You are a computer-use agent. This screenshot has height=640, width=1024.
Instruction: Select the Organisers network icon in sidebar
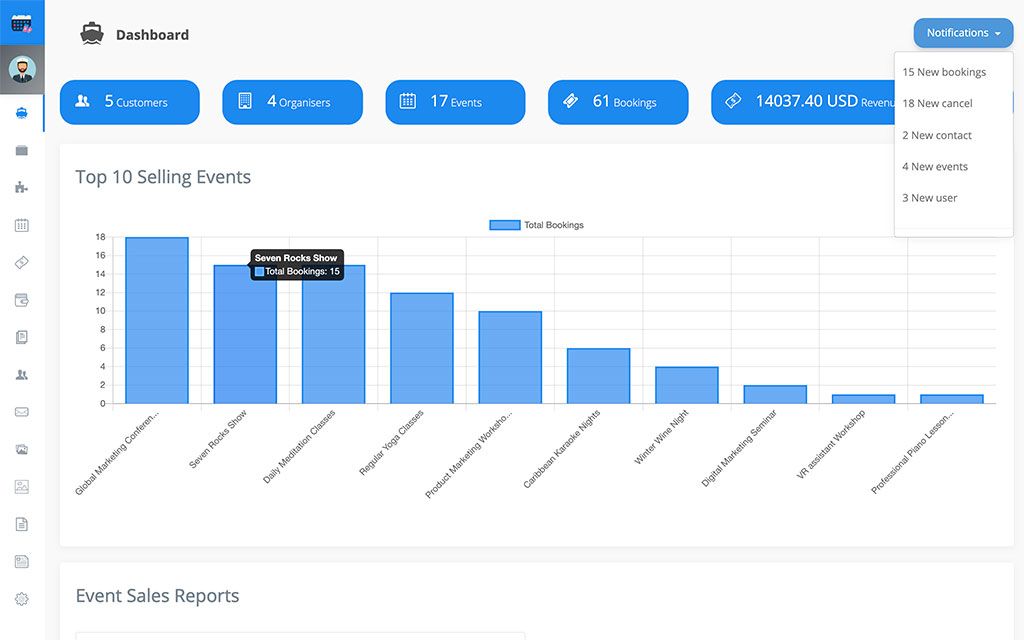coord(22,186)
